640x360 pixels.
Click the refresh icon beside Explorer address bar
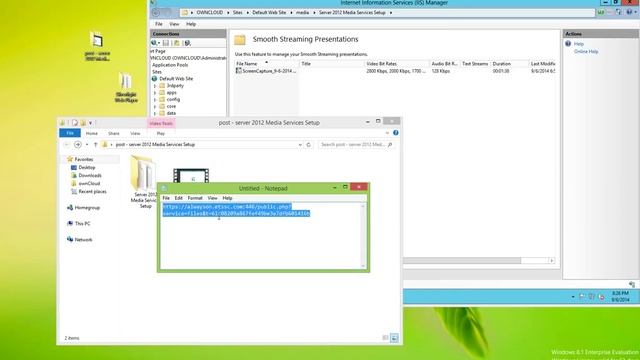click(309, 144)
